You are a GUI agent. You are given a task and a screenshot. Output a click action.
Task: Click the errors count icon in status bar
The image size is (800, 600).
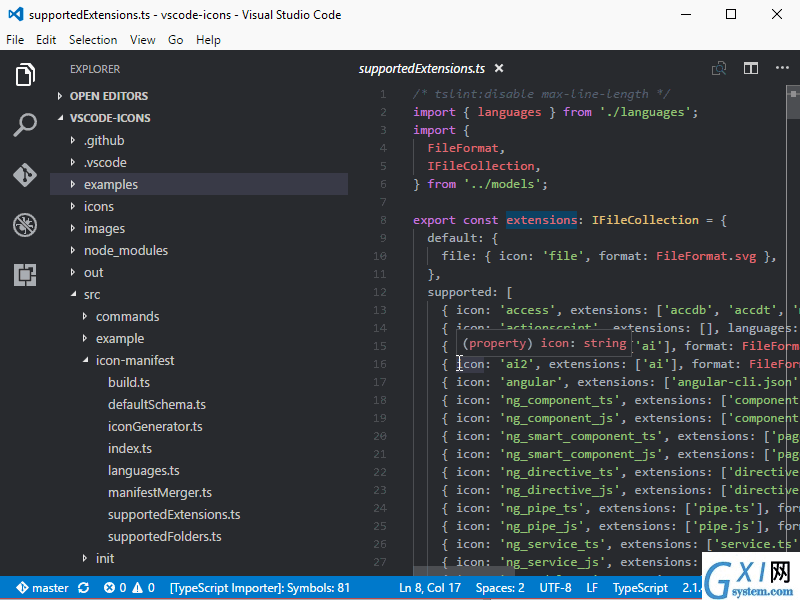(109, 588)
